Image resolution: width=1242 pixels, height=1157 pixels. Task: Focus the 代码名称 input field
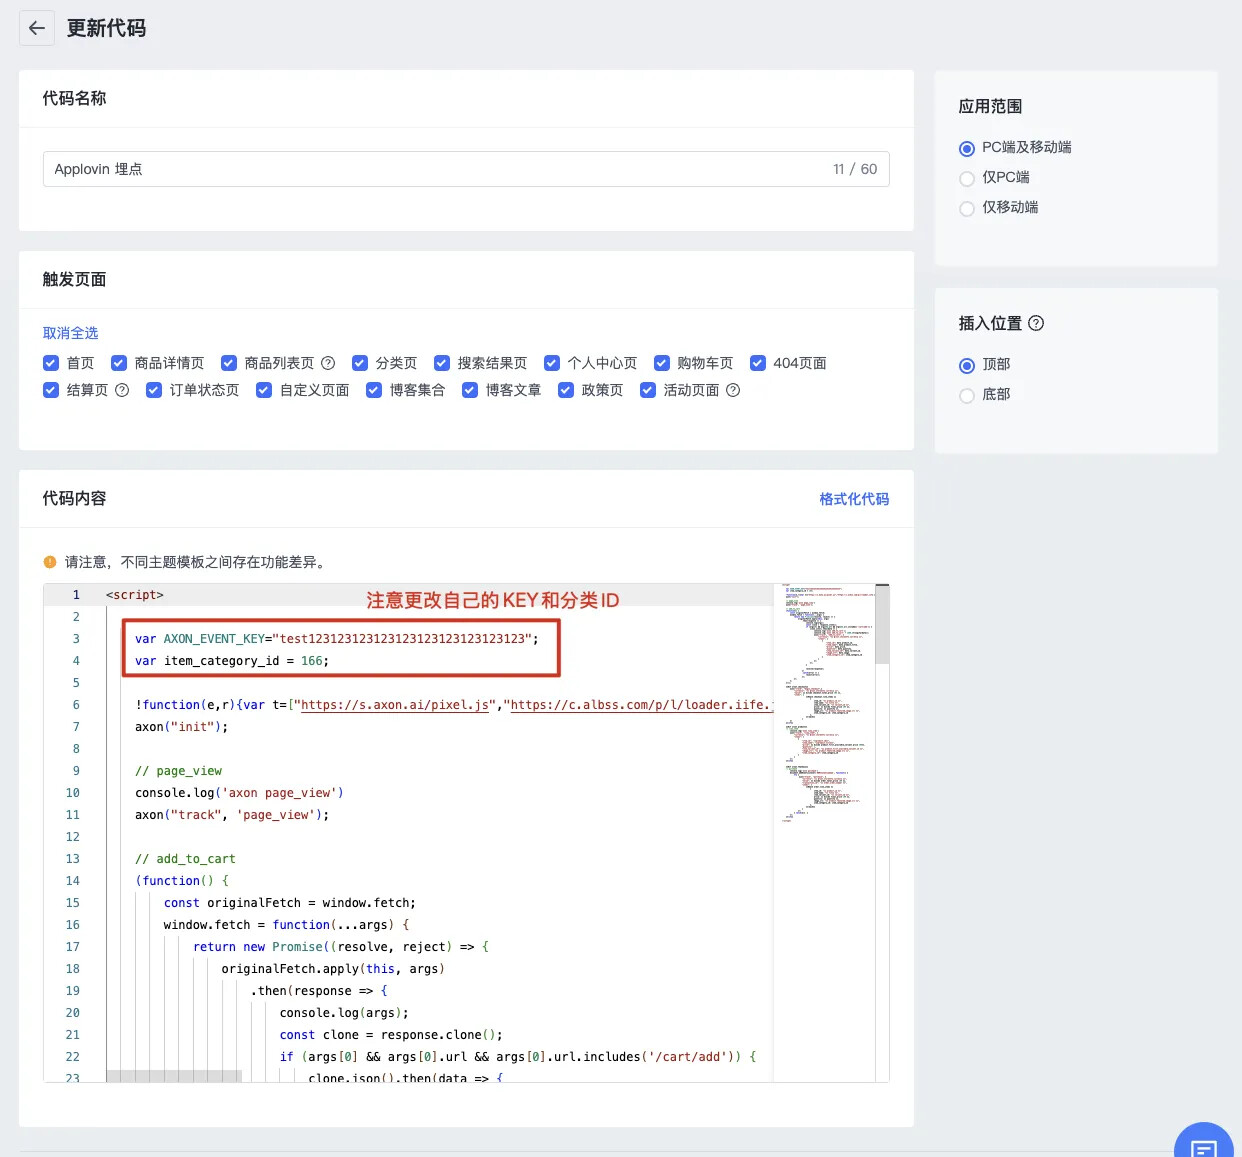[x=440, y=169]
